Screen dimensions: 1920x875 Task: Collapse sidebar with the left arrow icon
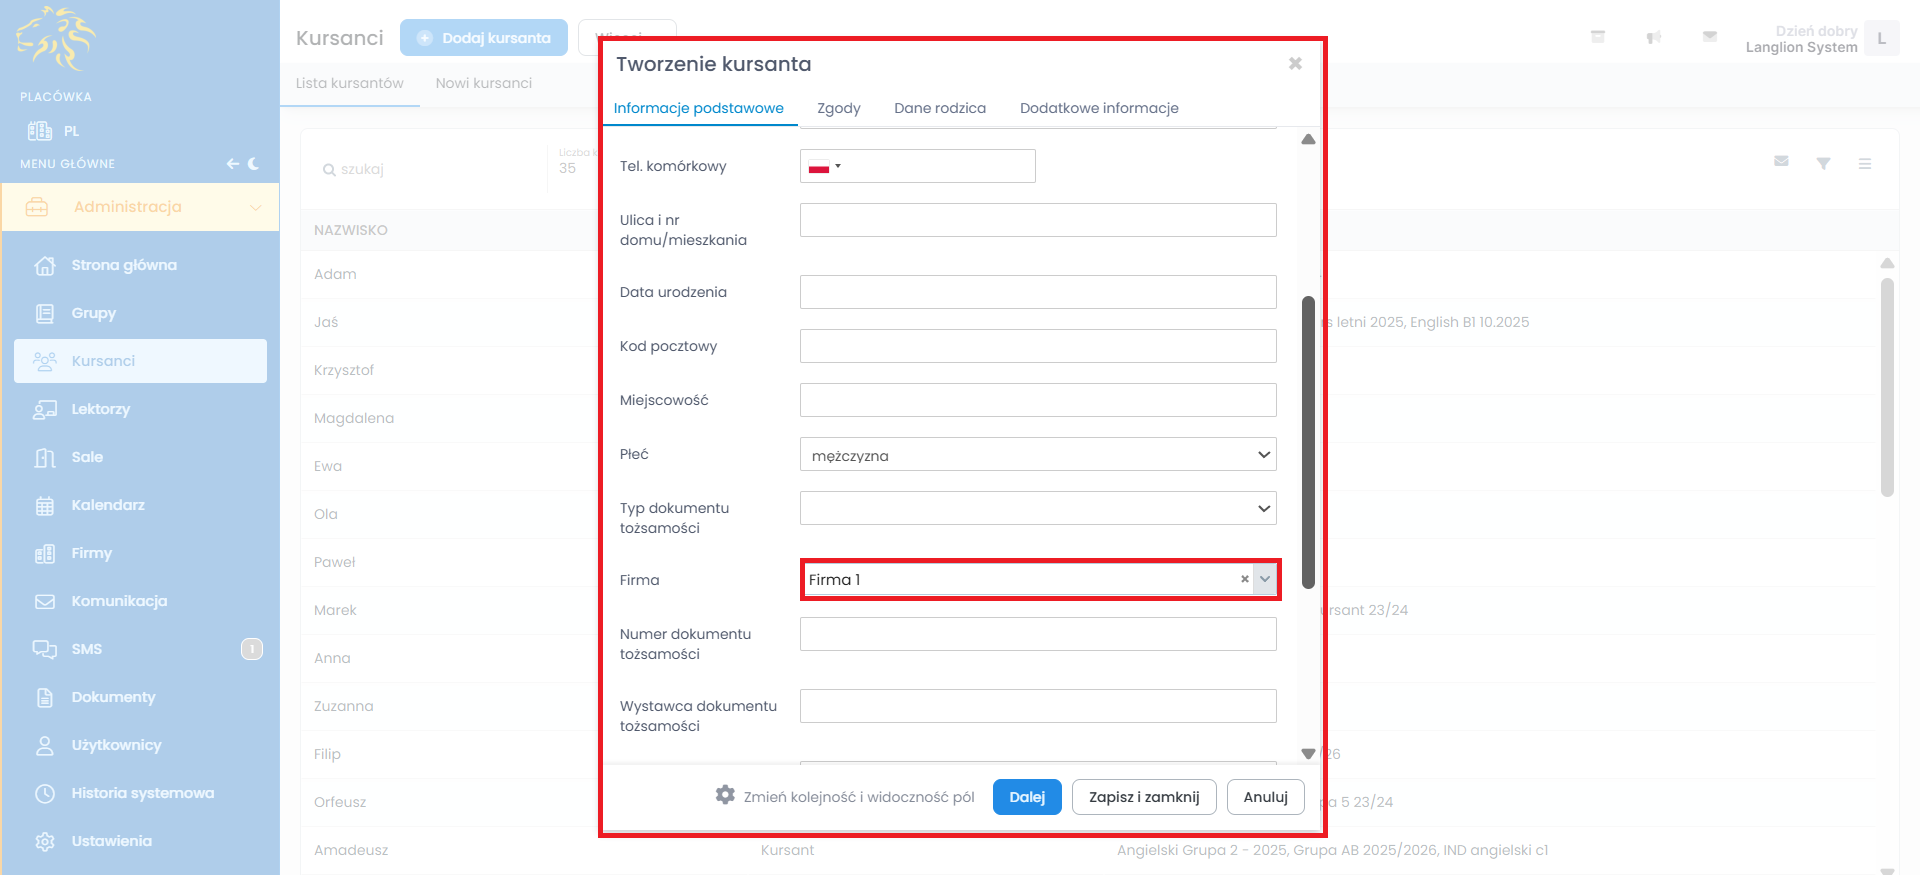pos(232,164)
